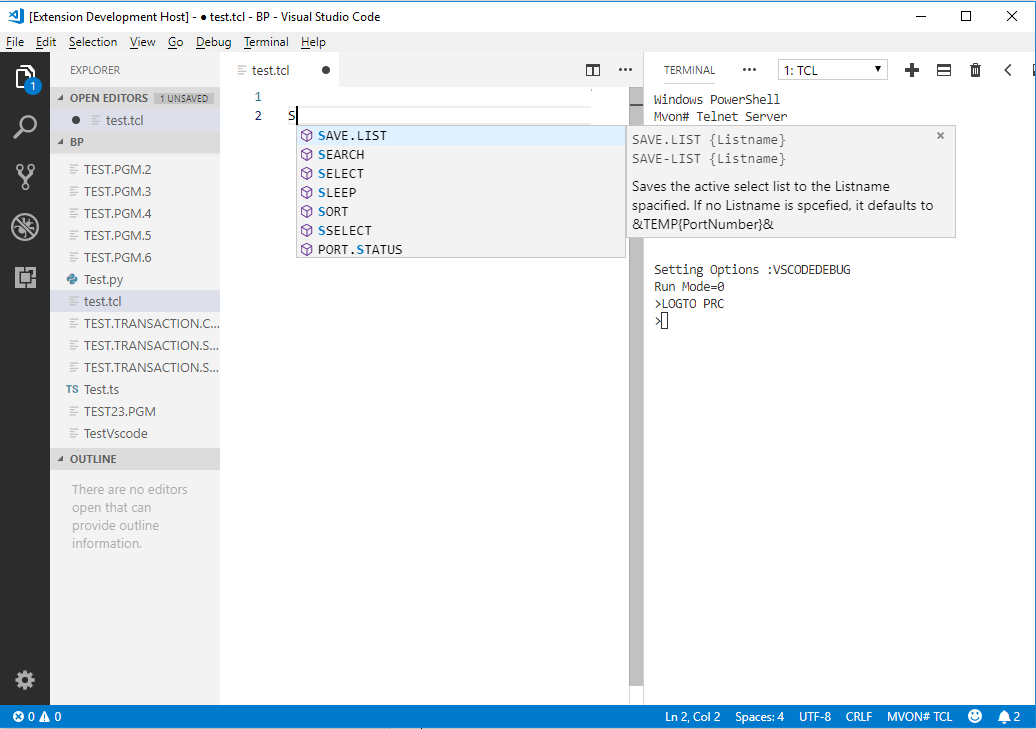Open the Extensions view icon
Image resolution: width=1036 pixels, height=729 pixels.
(x=25, y=277)
